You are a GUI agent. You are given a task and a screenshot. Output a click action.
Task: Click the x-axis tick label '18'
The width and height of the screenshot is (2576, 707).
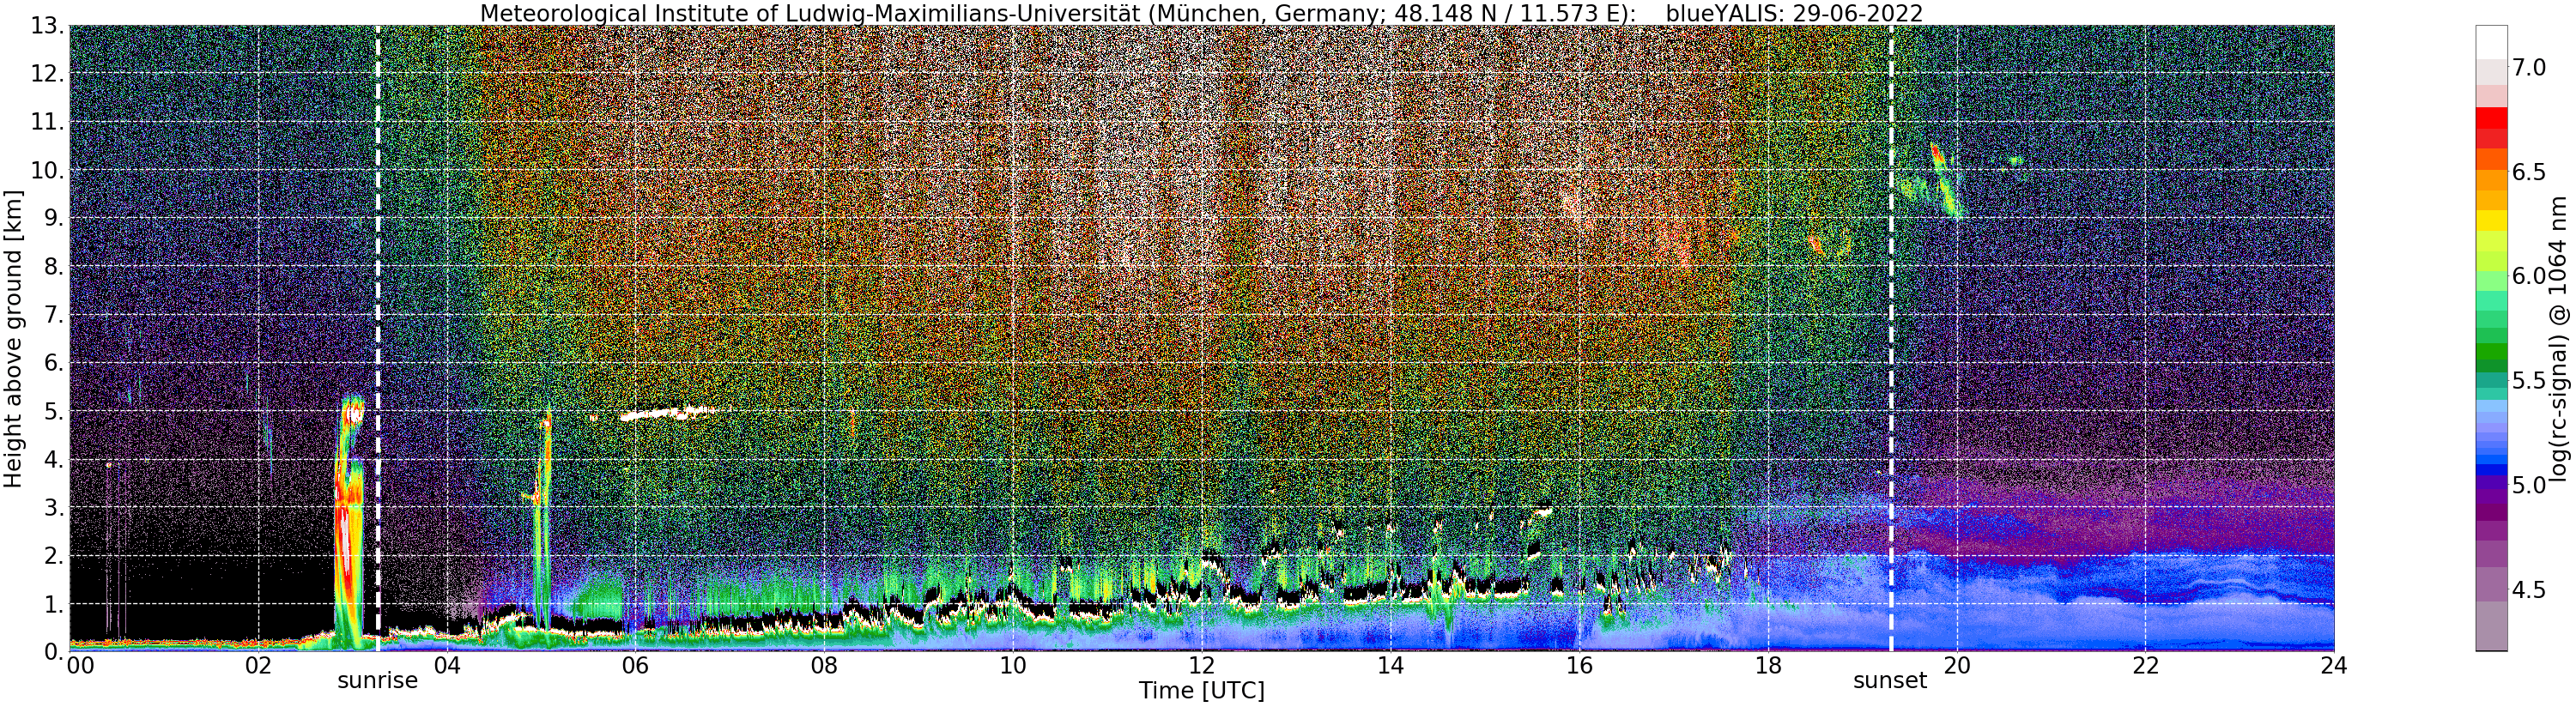[1768, 665]
